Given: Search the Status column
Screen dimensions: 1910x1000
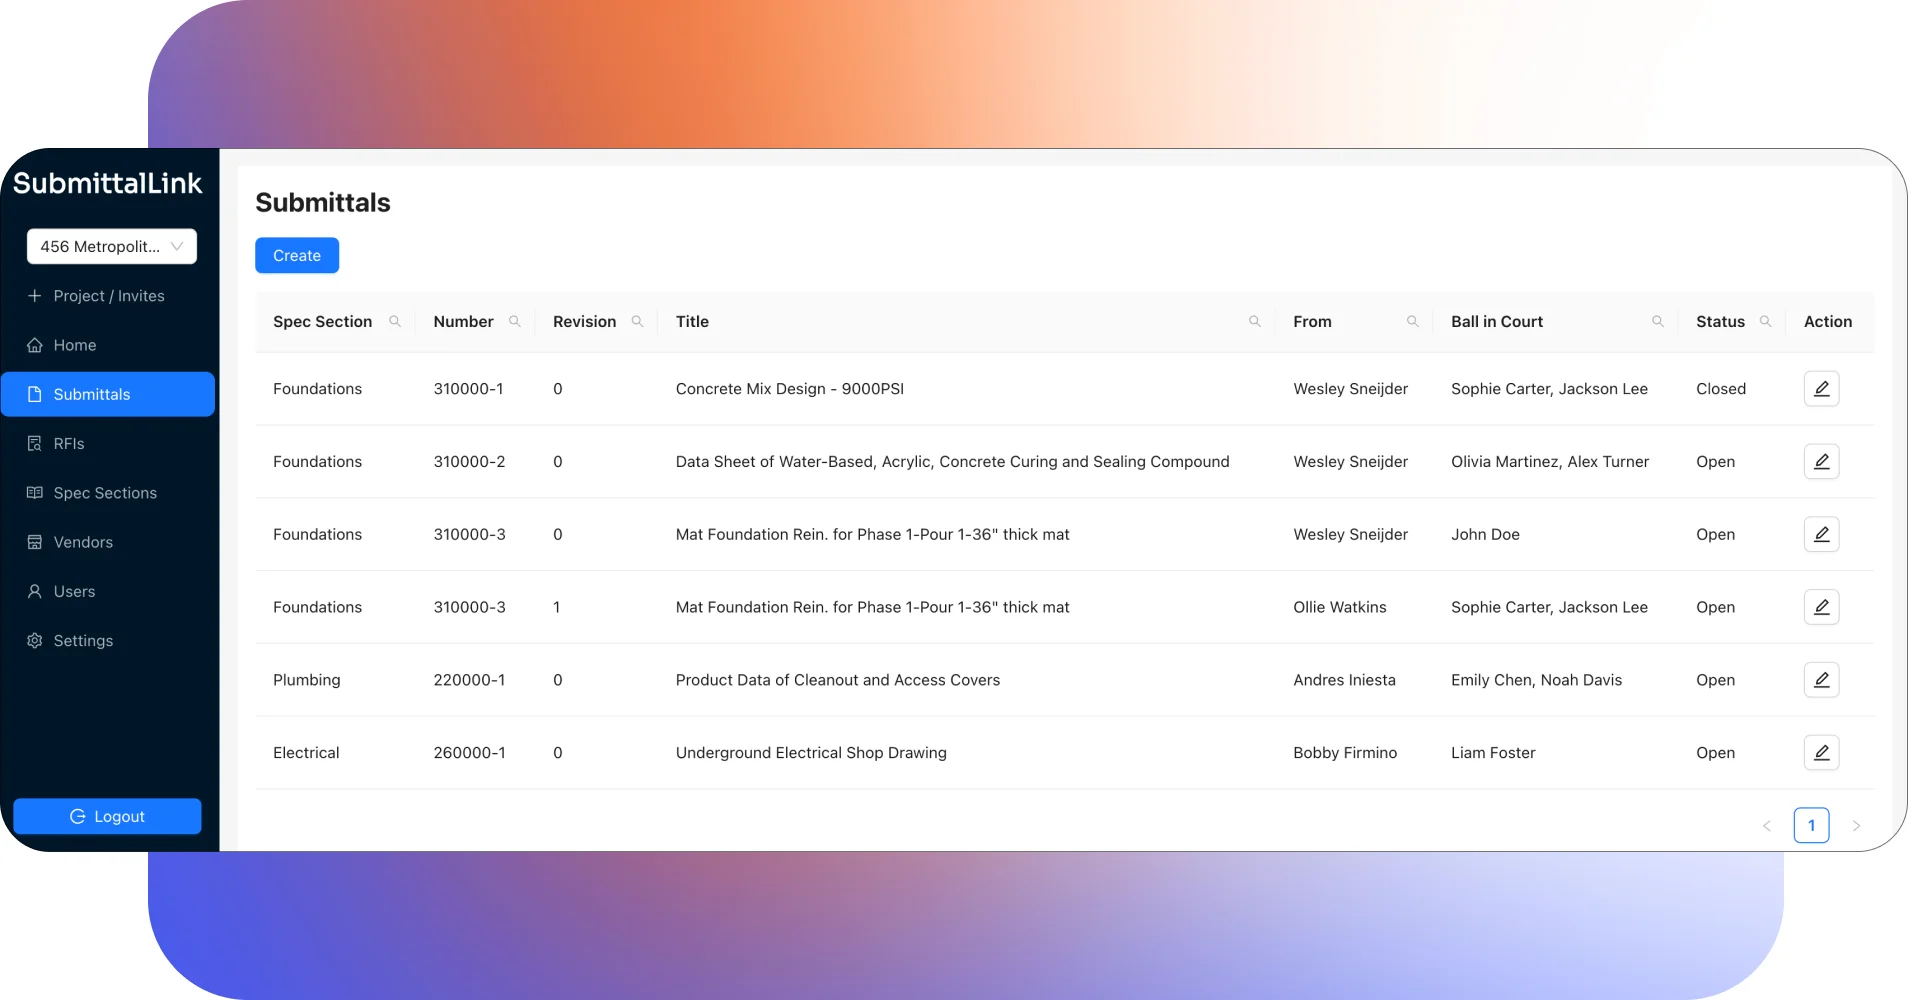Looking at the screenshot, I should [1766, 322].
